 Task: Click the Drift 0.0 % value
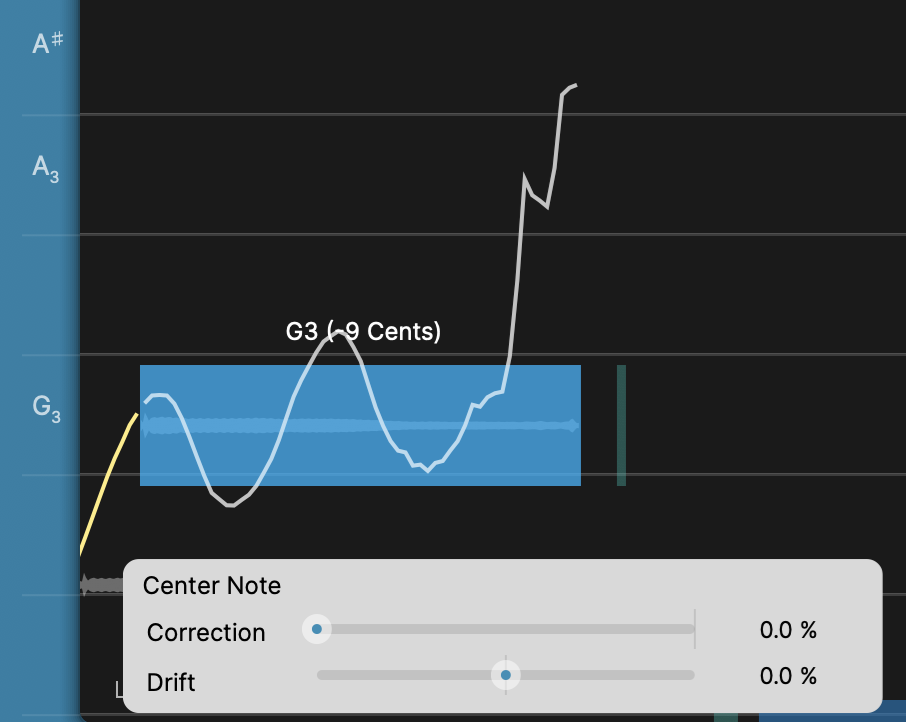(788, 676)
